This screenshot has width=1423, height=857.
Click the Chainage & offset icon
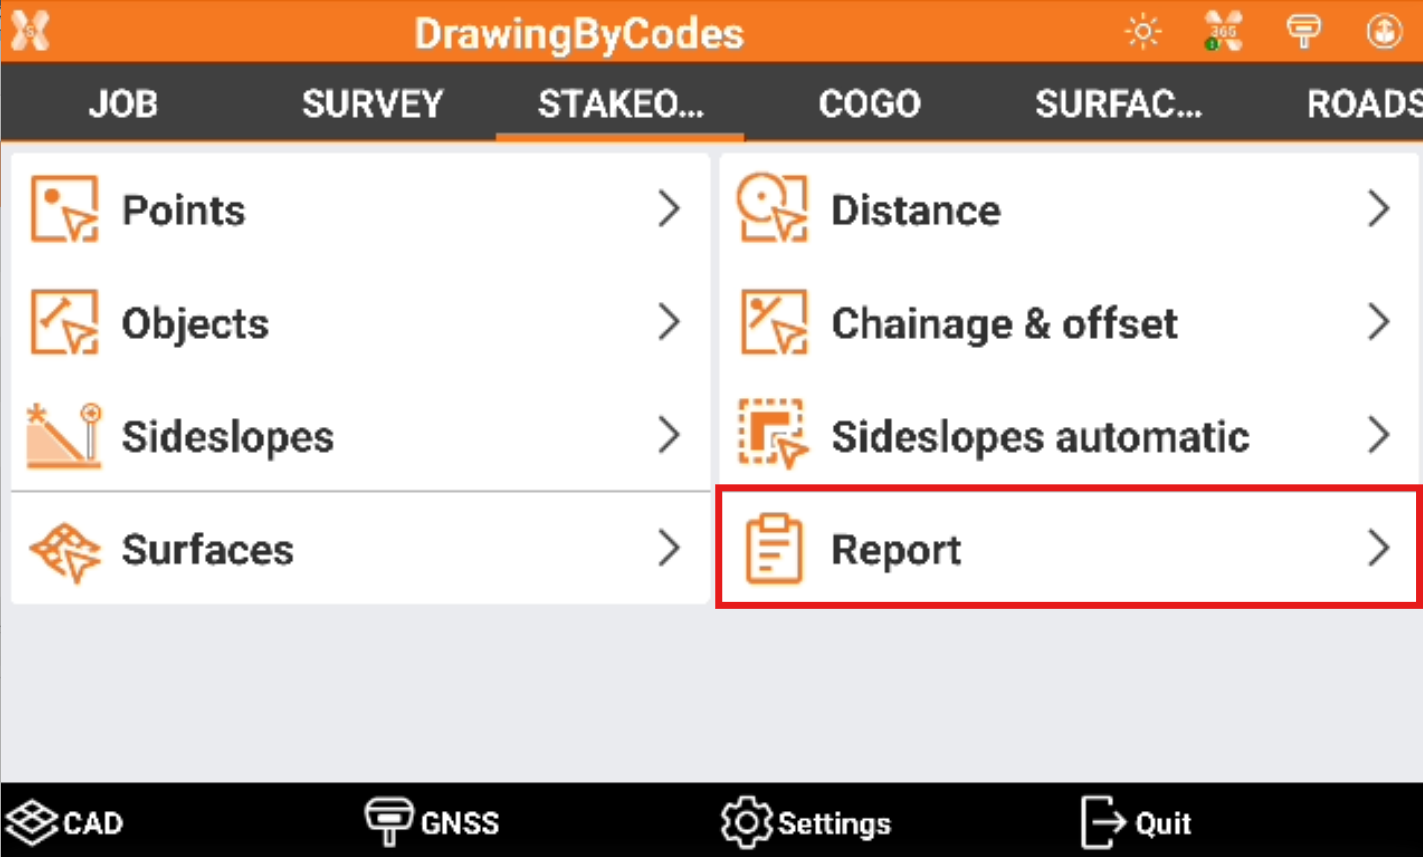click(x=772, y=322)
